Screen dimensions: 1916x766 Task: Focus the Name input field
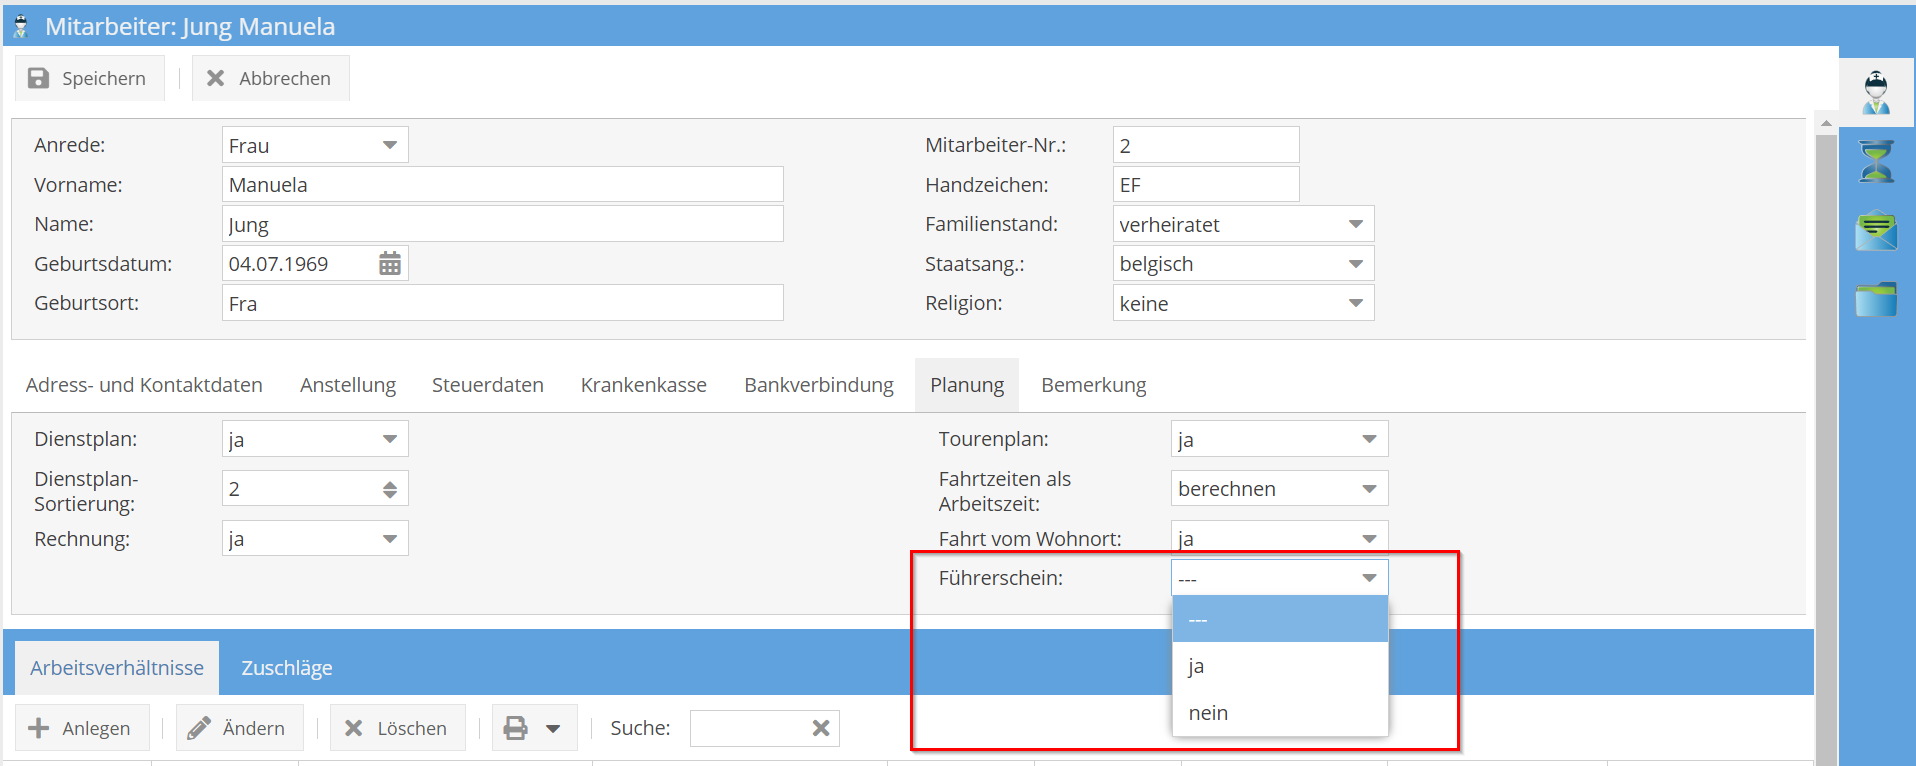[502, 224]
